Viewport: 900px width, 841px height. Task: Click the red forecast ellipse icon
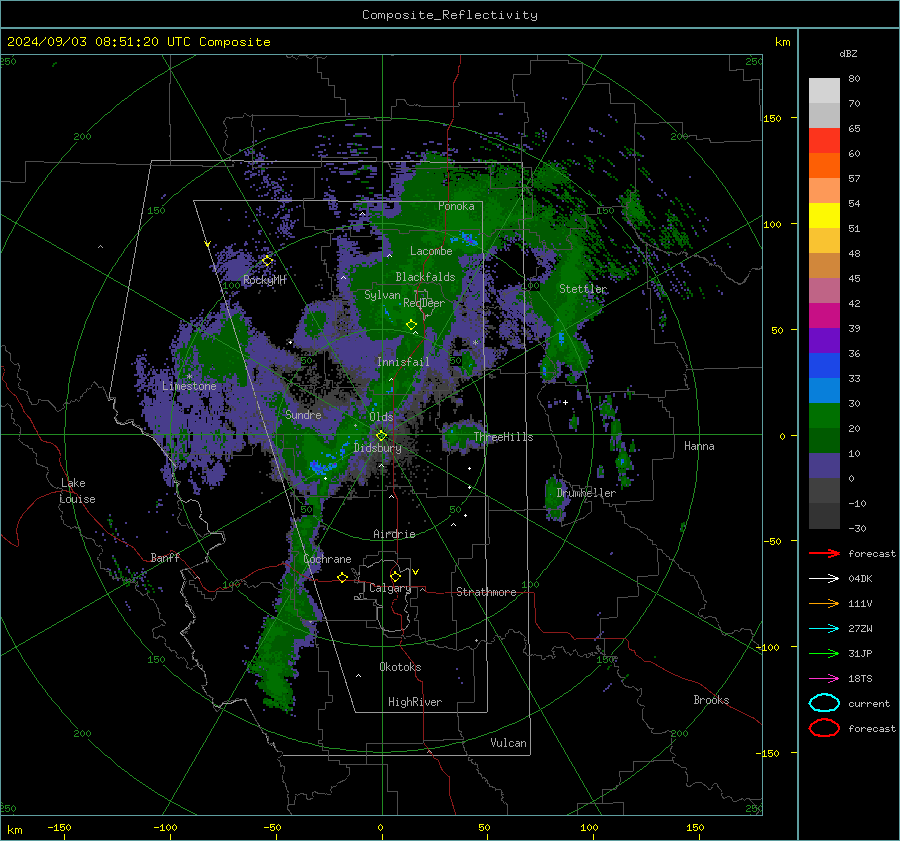click(824, 728)
